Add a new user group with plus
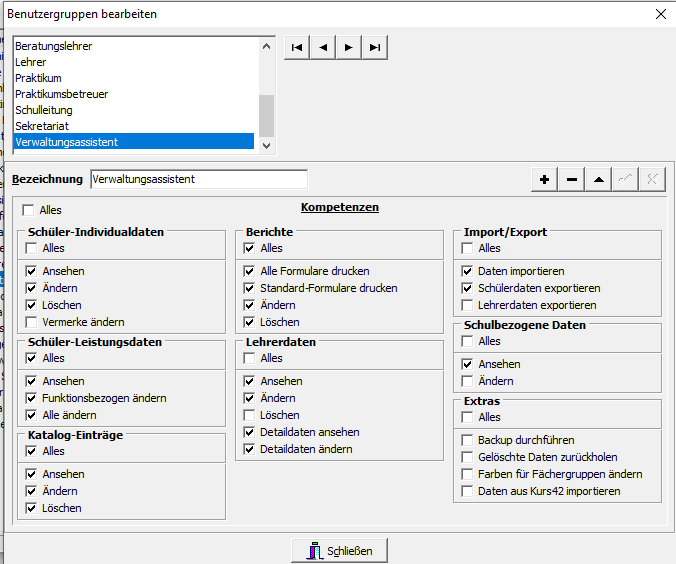 click(545, 179)
